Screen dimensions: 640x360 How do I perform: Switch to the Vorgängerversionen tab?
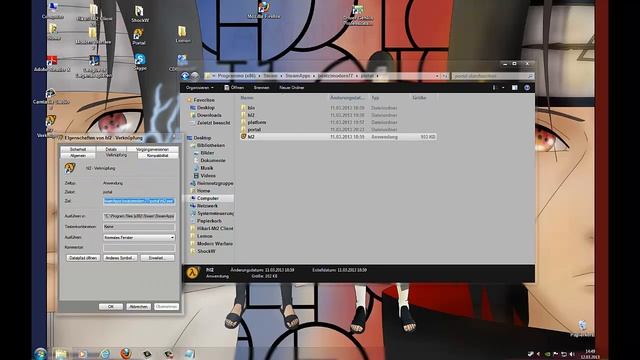[152, 149]
